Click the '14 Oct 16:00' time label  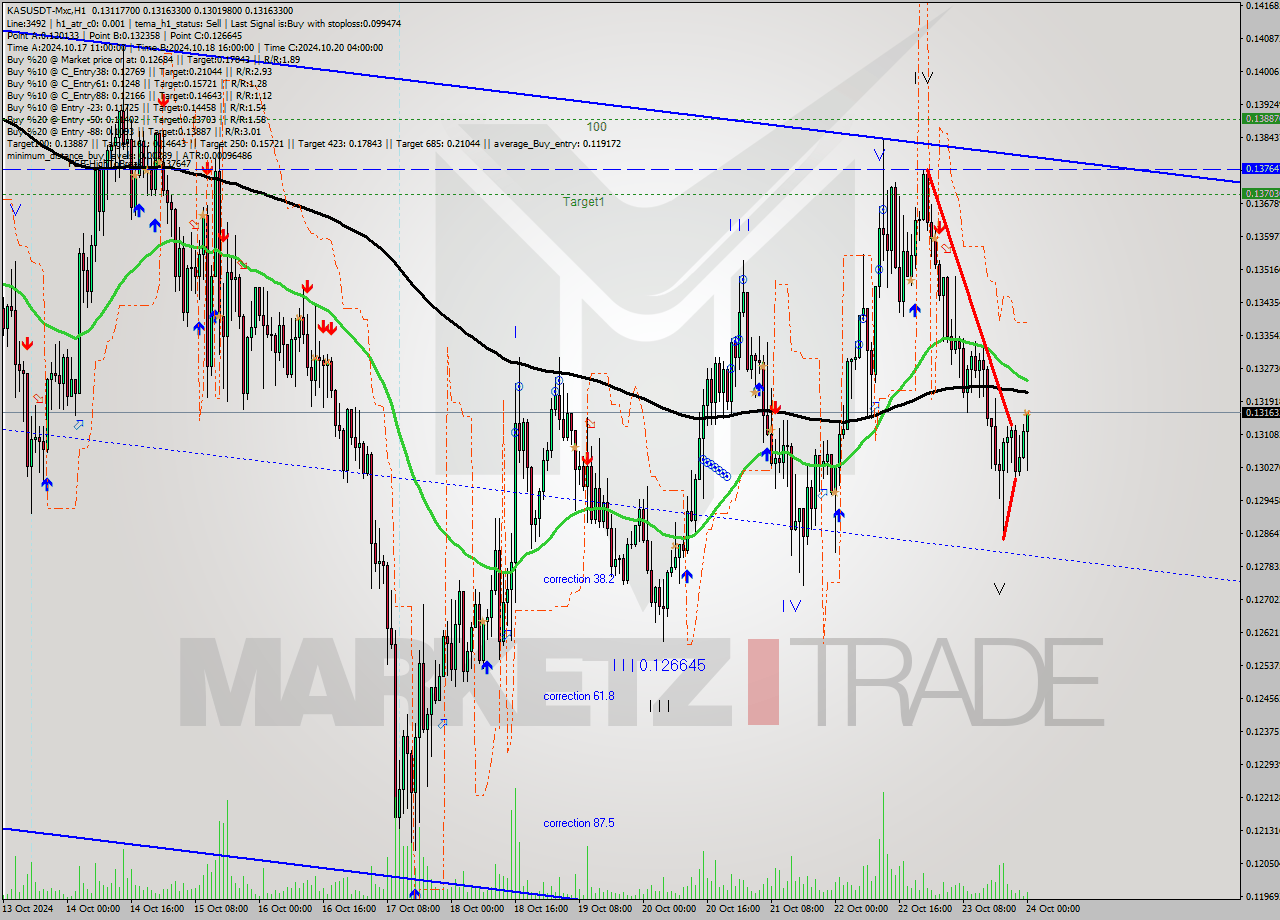click(156, 909)
